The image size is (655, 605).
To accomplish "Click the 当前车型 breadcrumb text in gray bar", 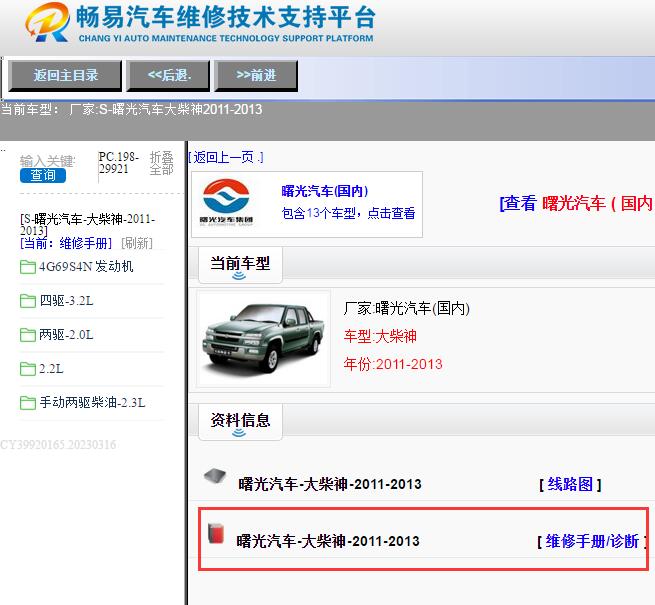I will pyautogui.click(x=132, y=109).
